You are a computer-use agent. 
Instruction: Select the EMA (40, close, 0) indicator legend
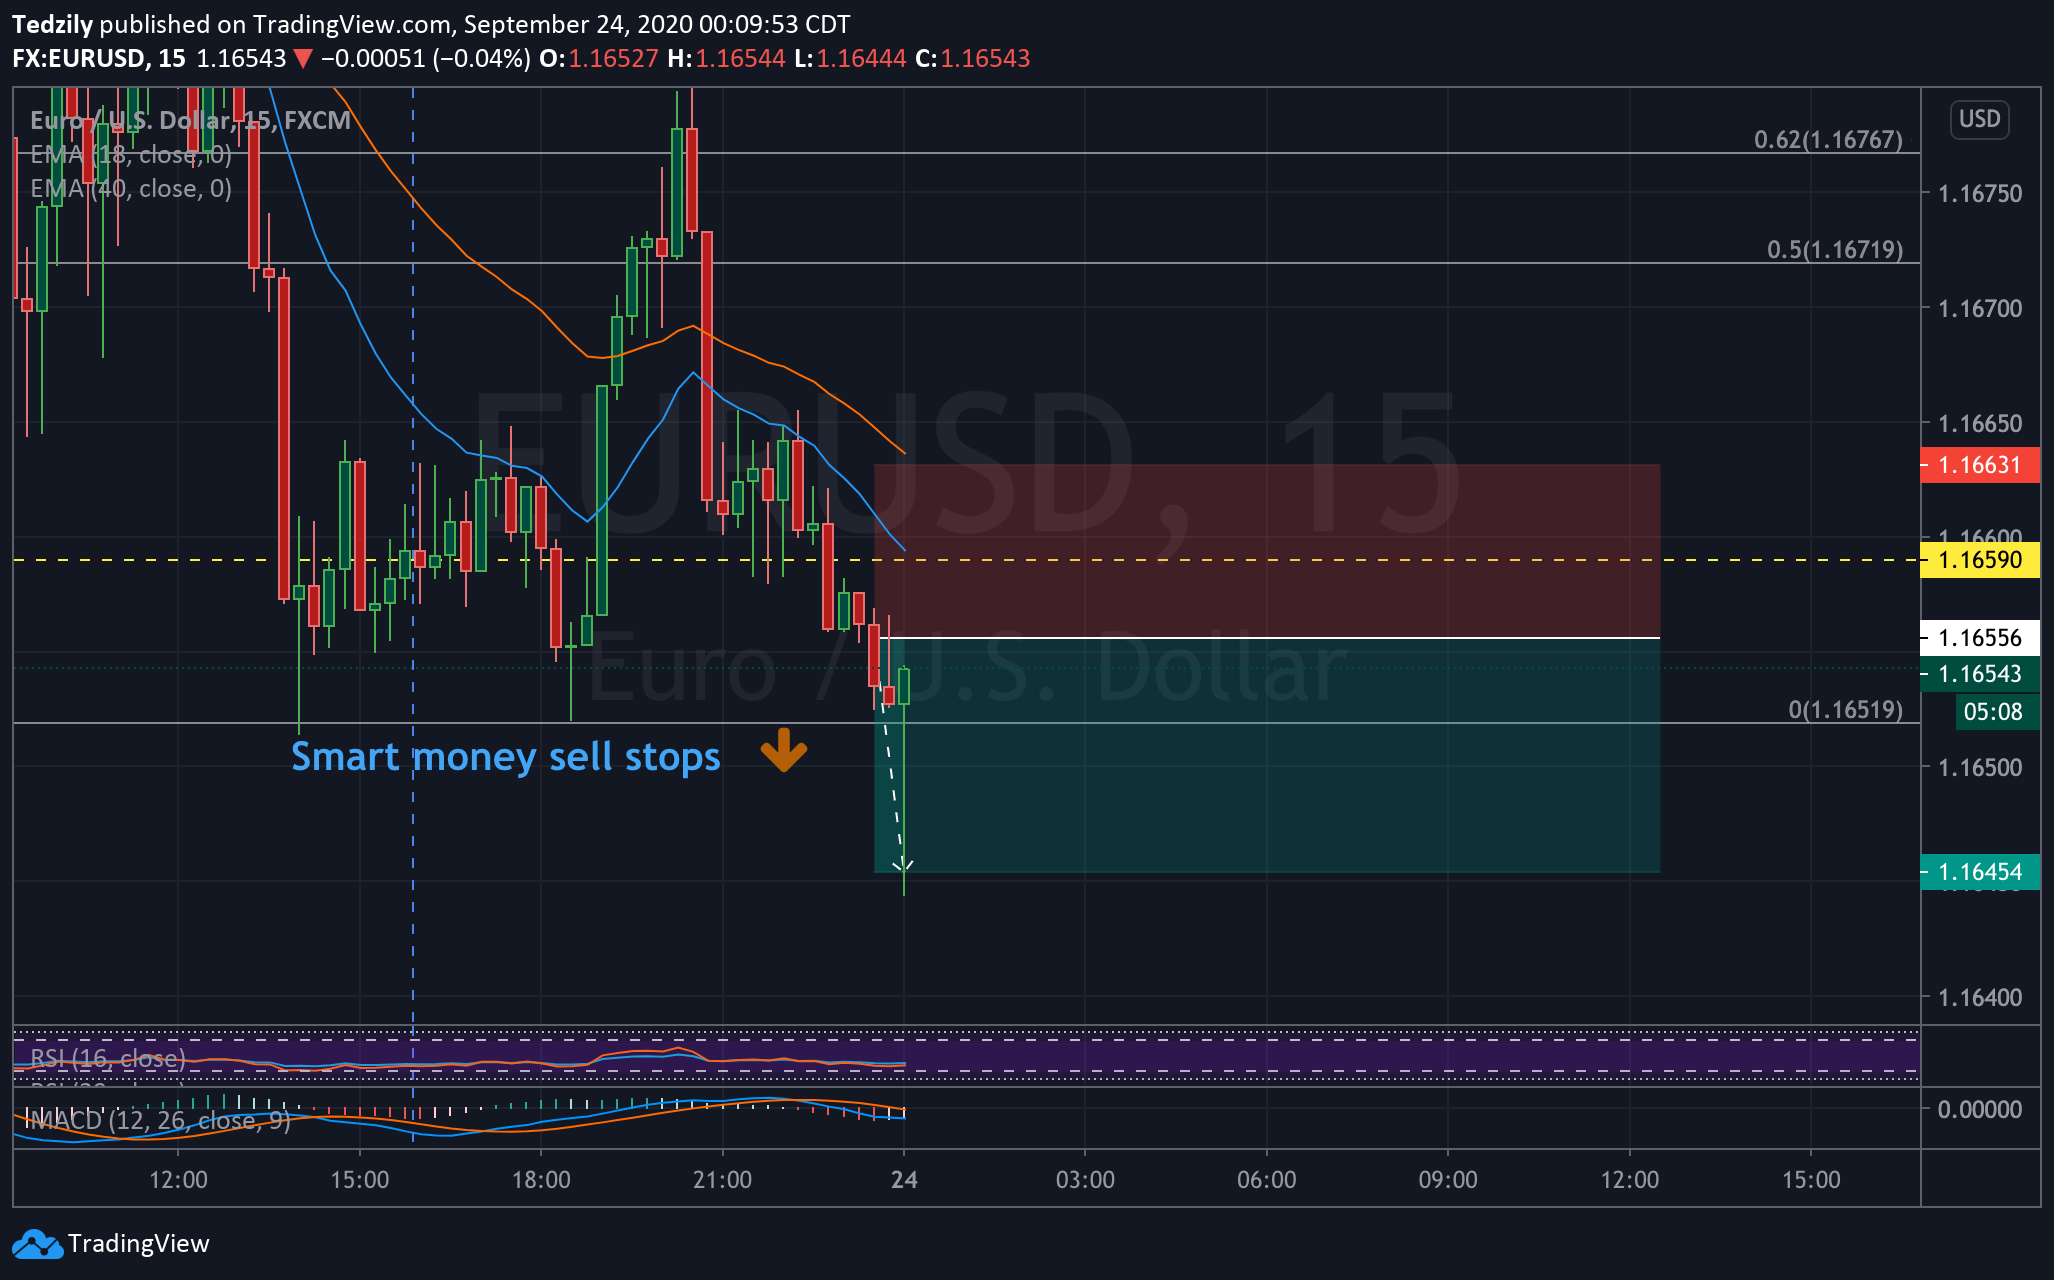pyautogui.click(x=131, y=189)
